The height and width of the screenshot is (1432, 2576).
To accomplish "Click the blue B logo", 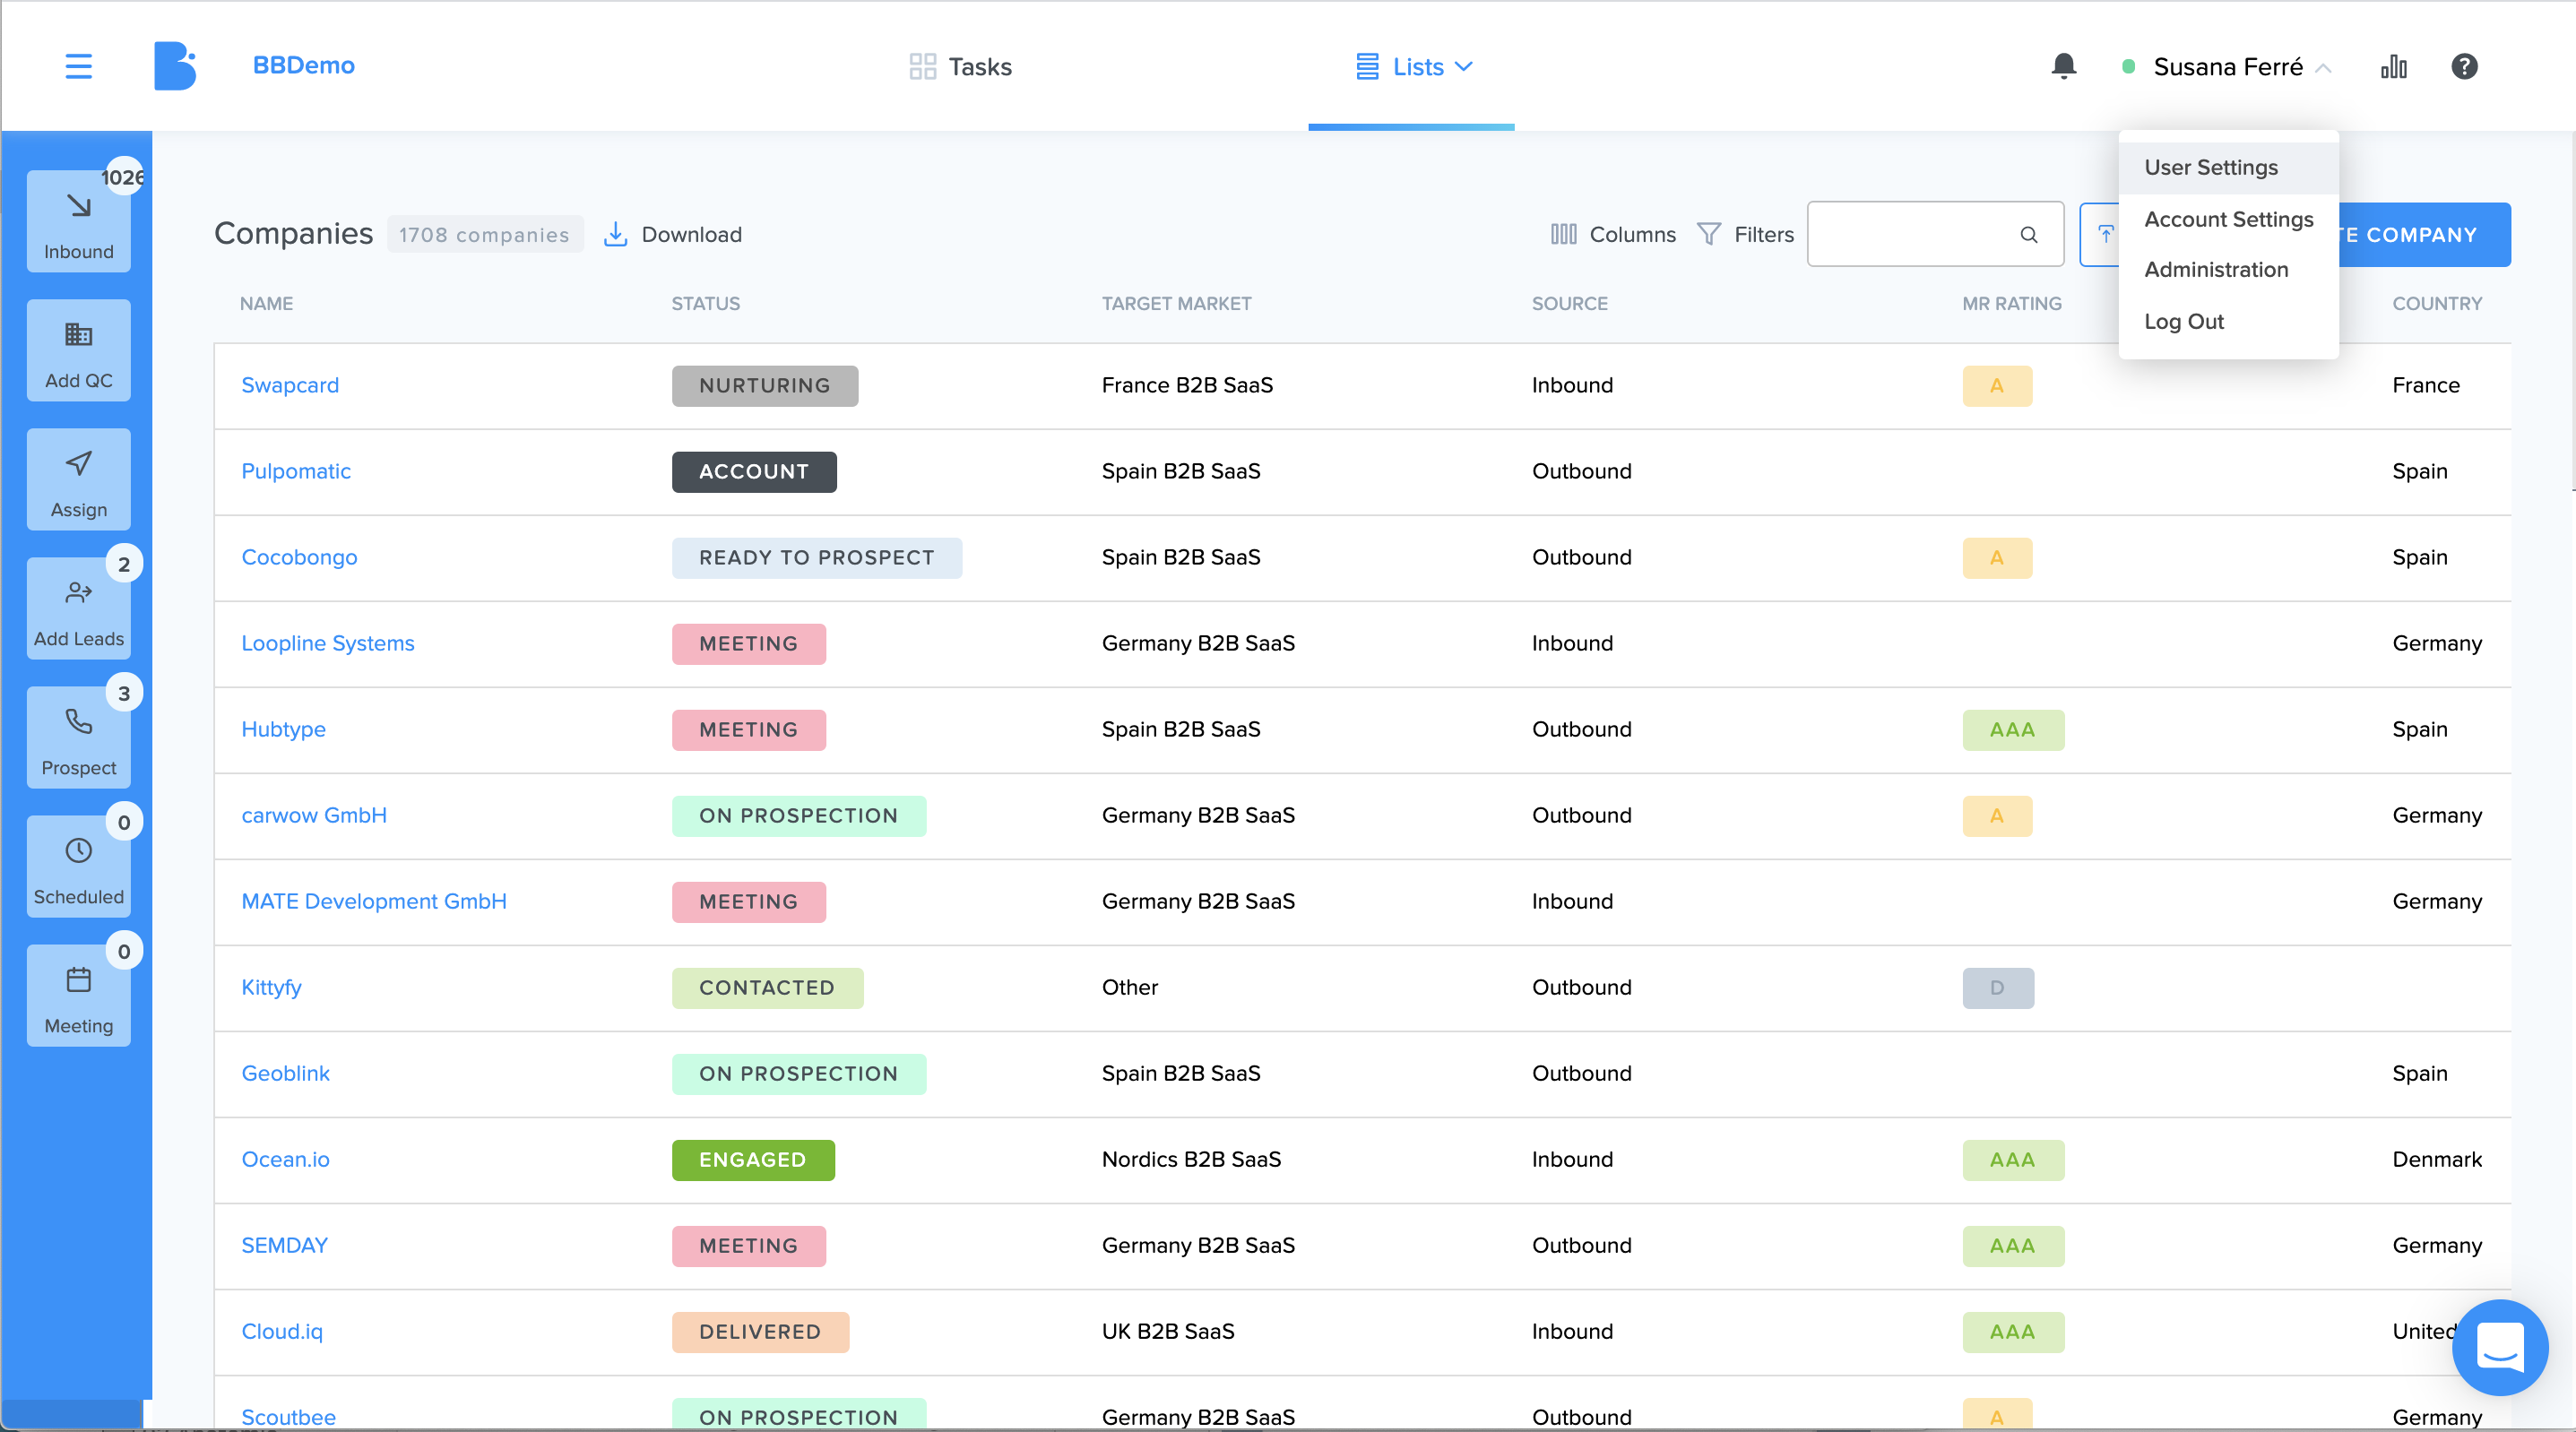I will (174, 66).
